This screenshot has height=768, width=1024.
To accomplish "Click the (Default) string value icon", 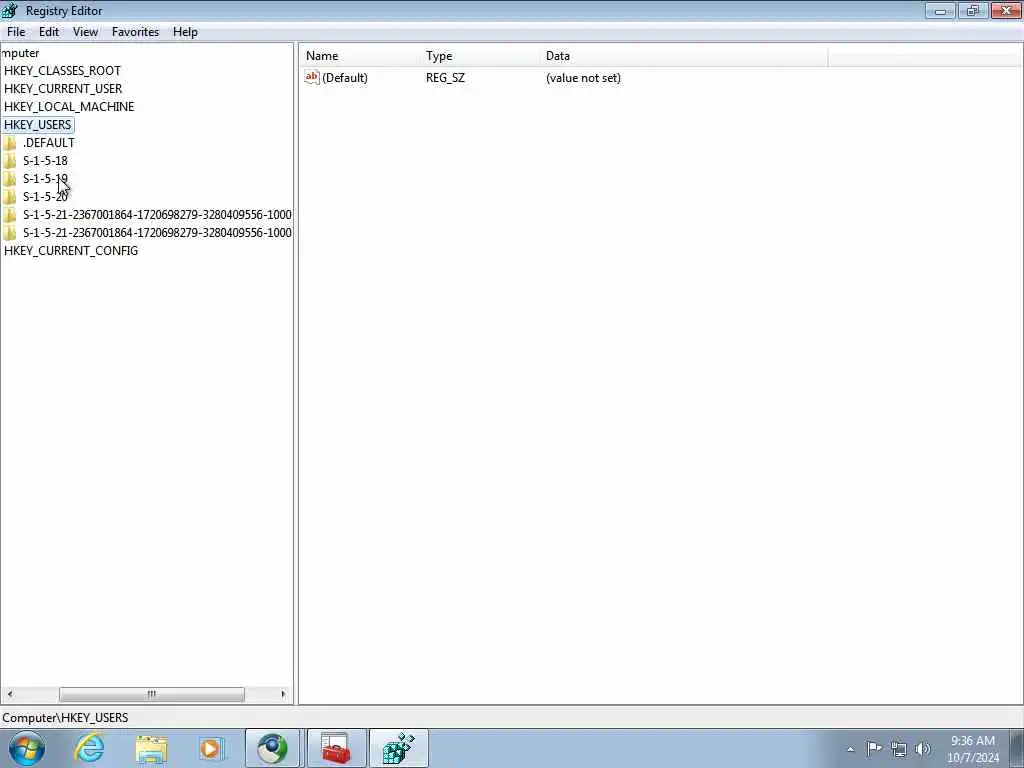I will [312, 78].
